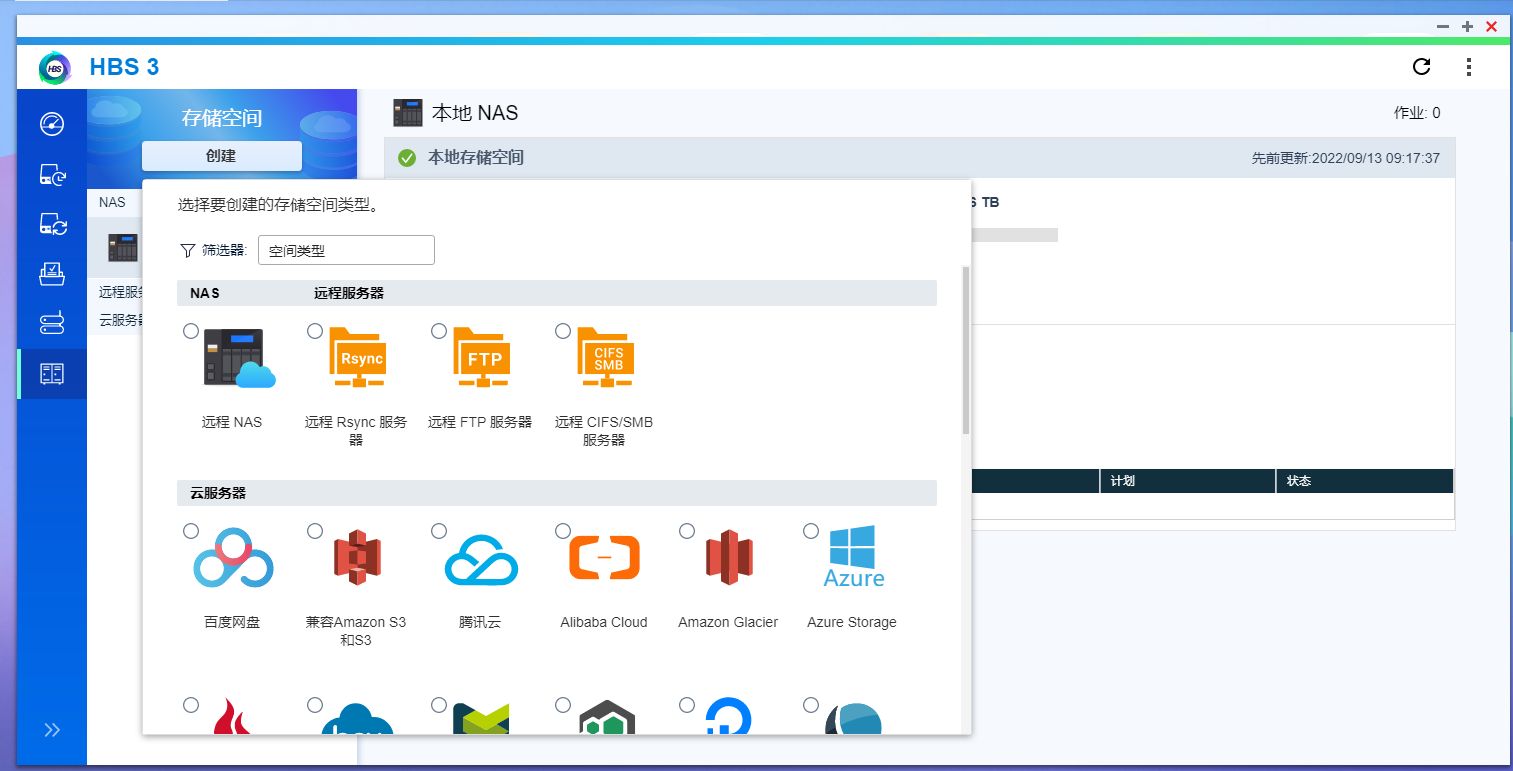Image resolution: width=1513 pixels, height=771 pixels.
Task: Select the Amazon Glacier radio button
Action: tap(687, 531)
